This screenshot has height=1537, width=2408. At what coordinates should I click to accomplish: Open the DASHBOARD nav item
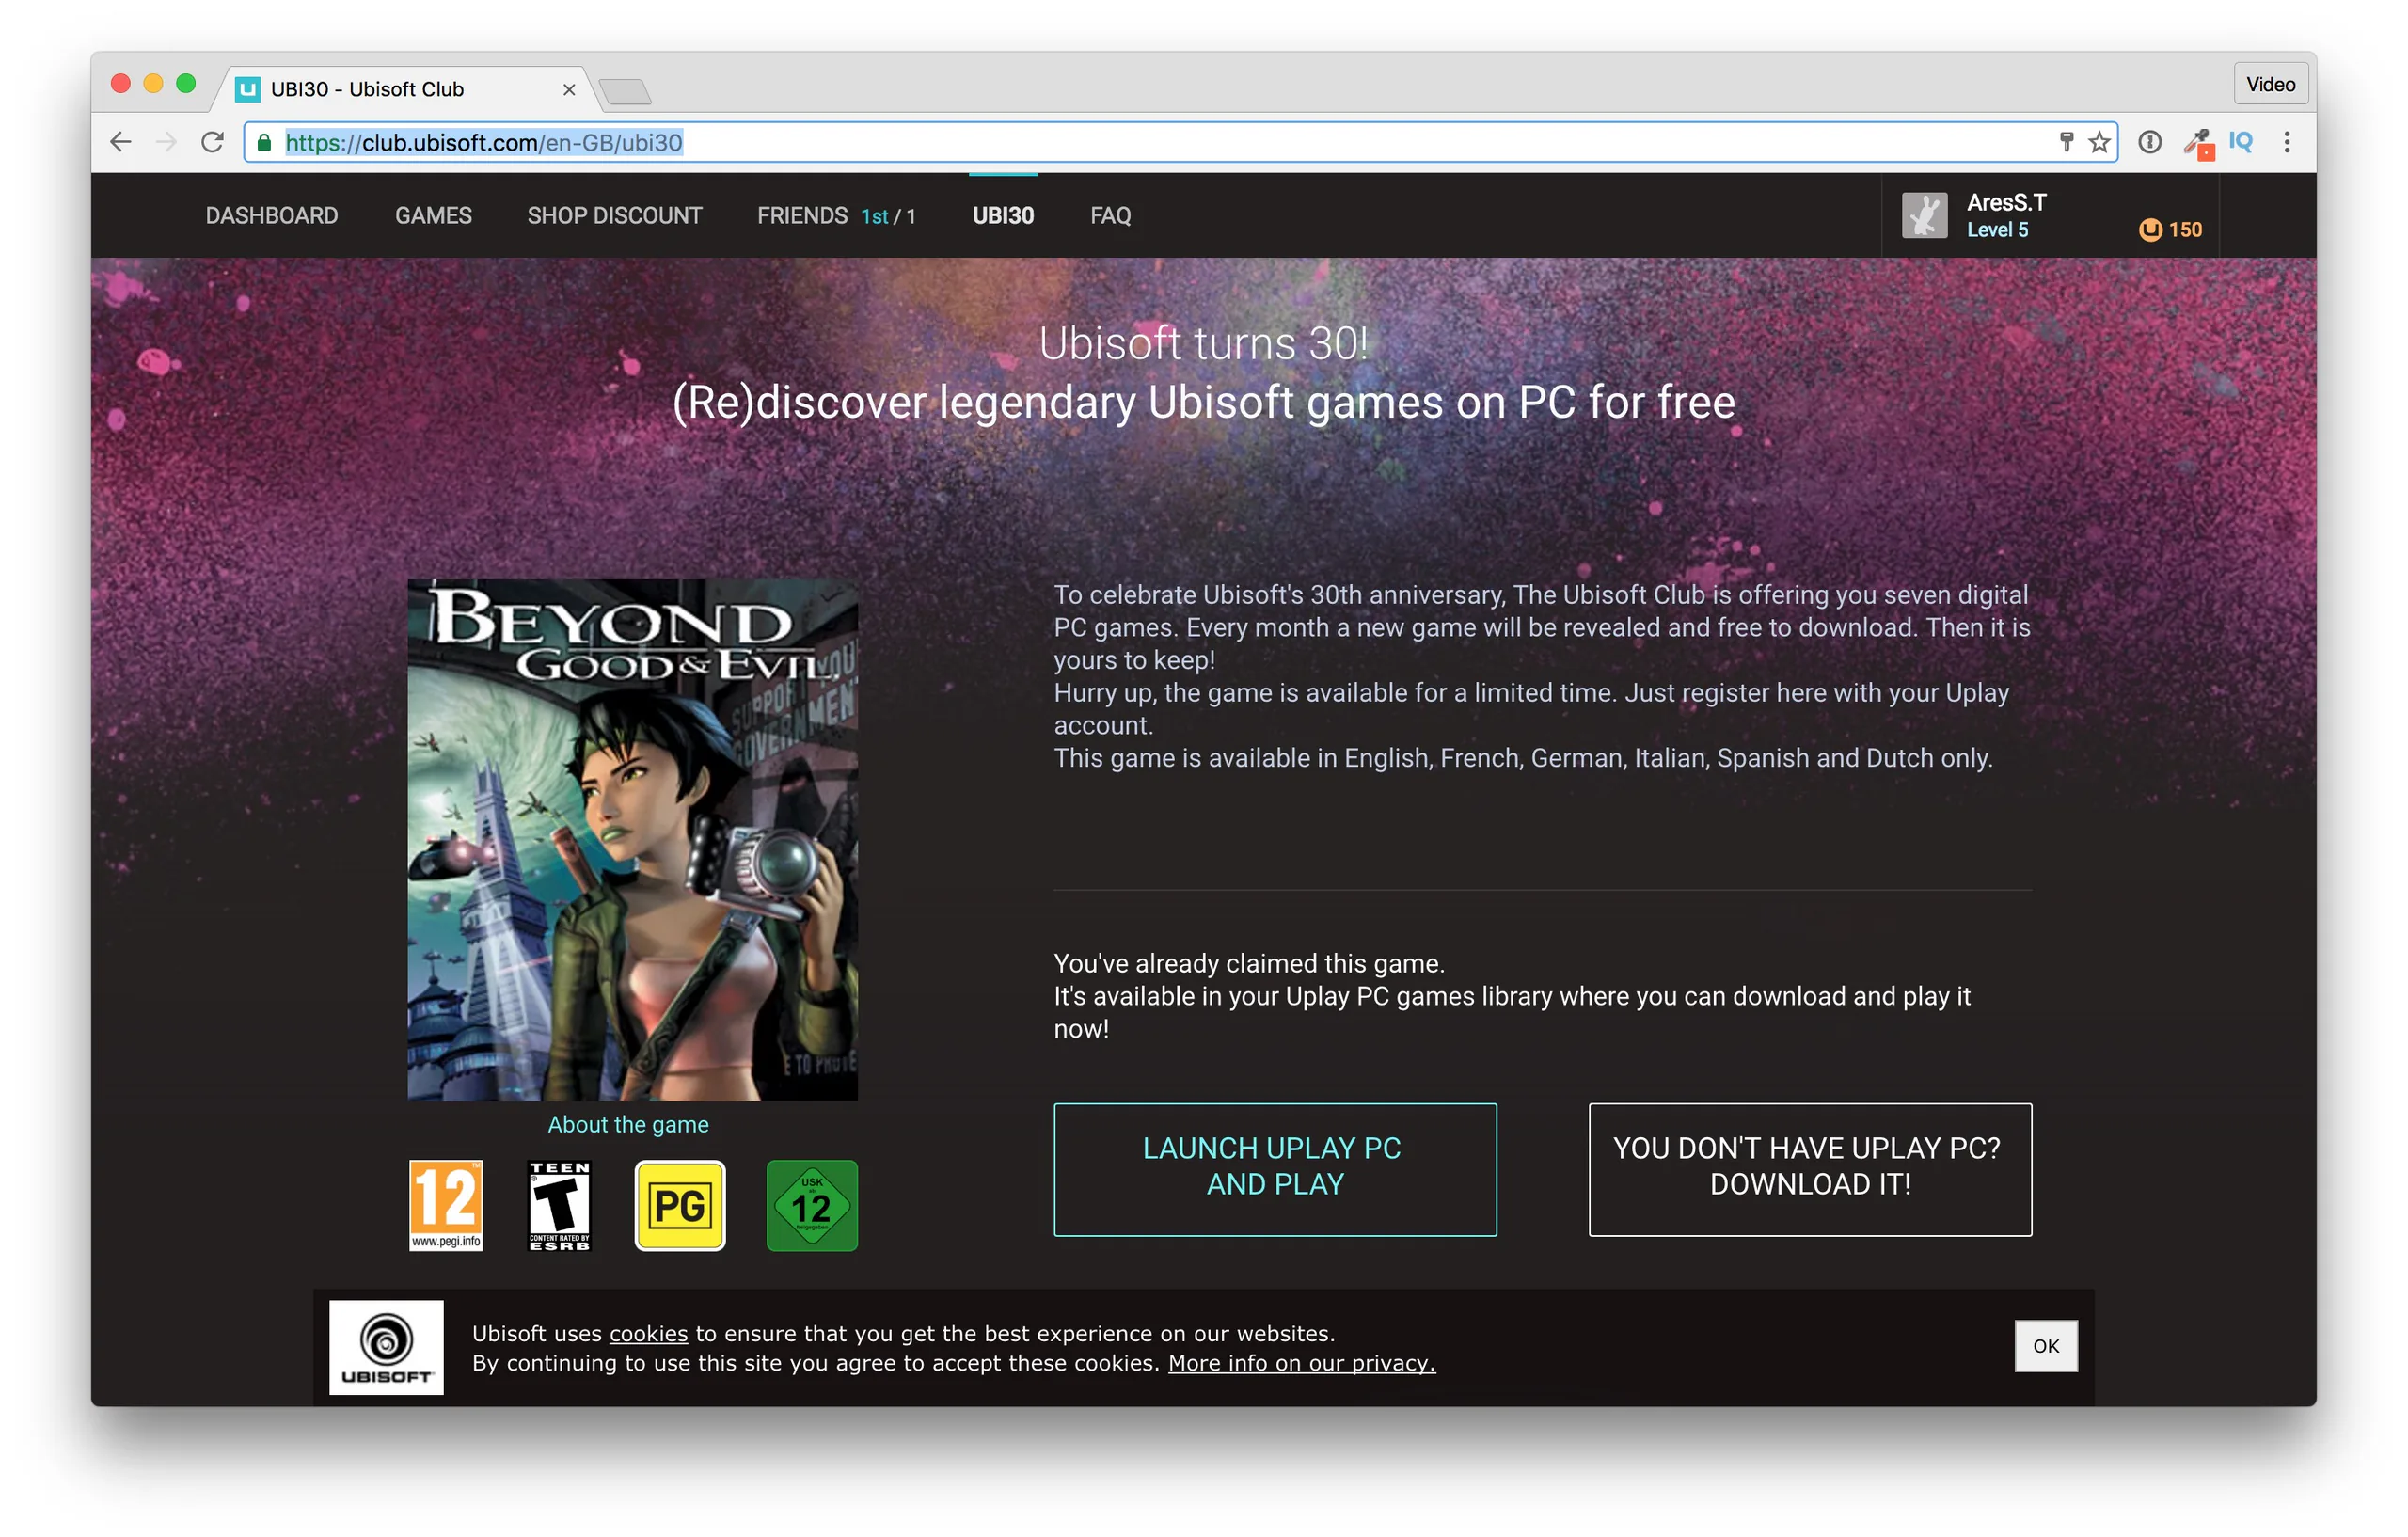(272, 216)
